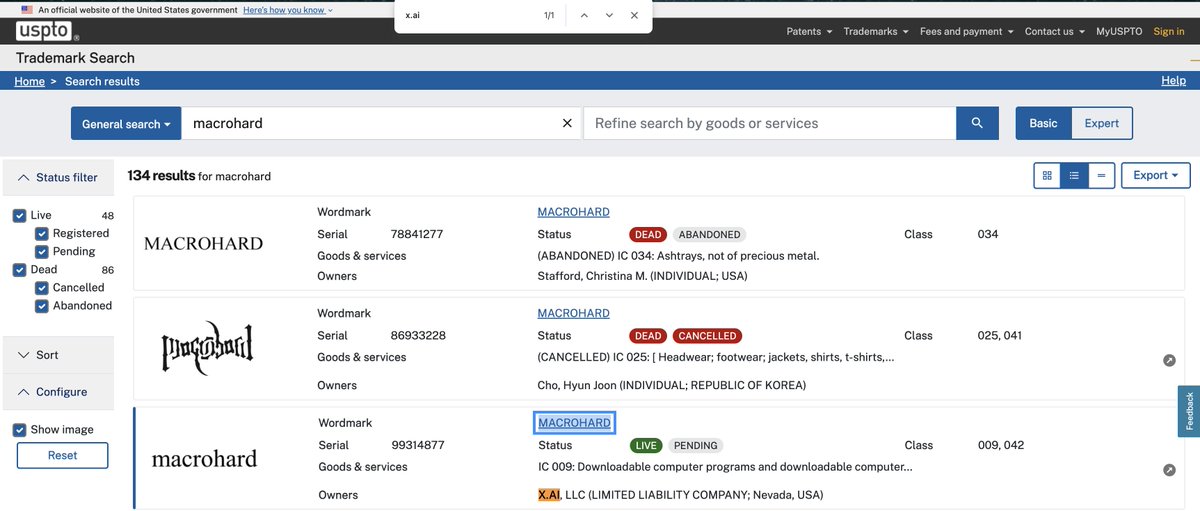The width and height of the screenshot is (1200, 511).
Task: Expand the Sort section
Action: coord(59,355)
